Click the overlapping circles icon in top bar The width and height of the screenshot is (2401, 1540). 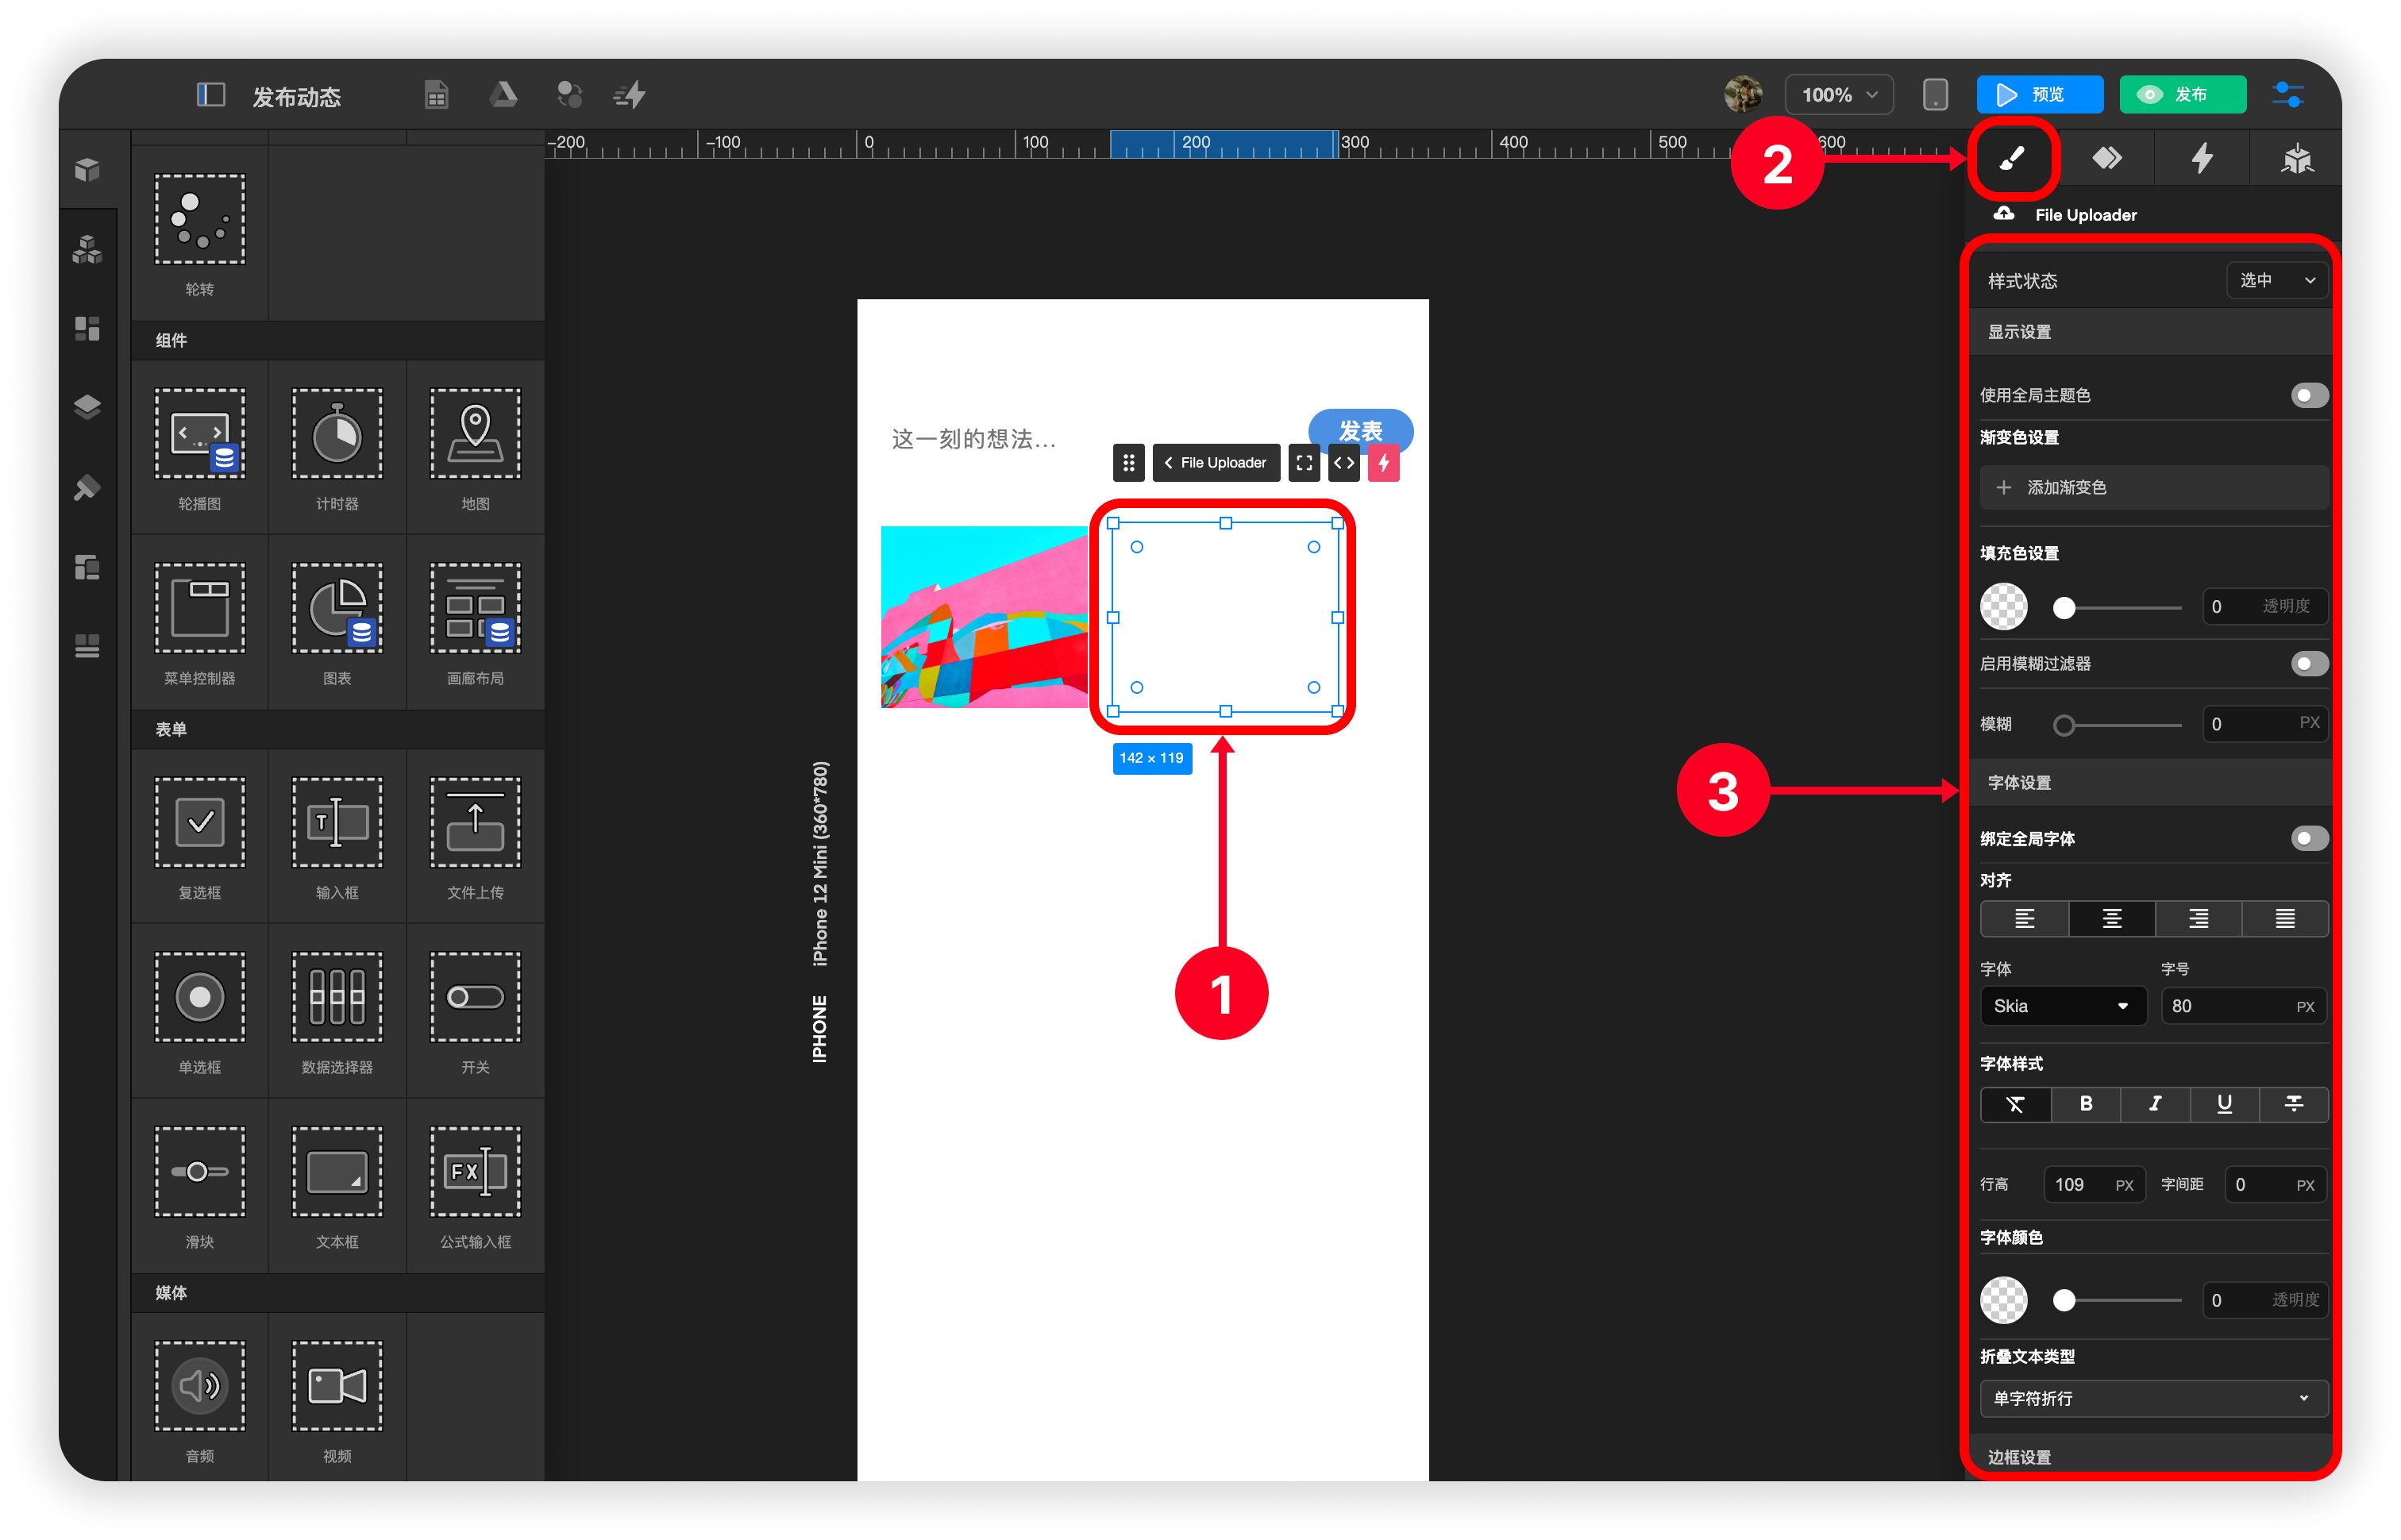tap(569, 94)
